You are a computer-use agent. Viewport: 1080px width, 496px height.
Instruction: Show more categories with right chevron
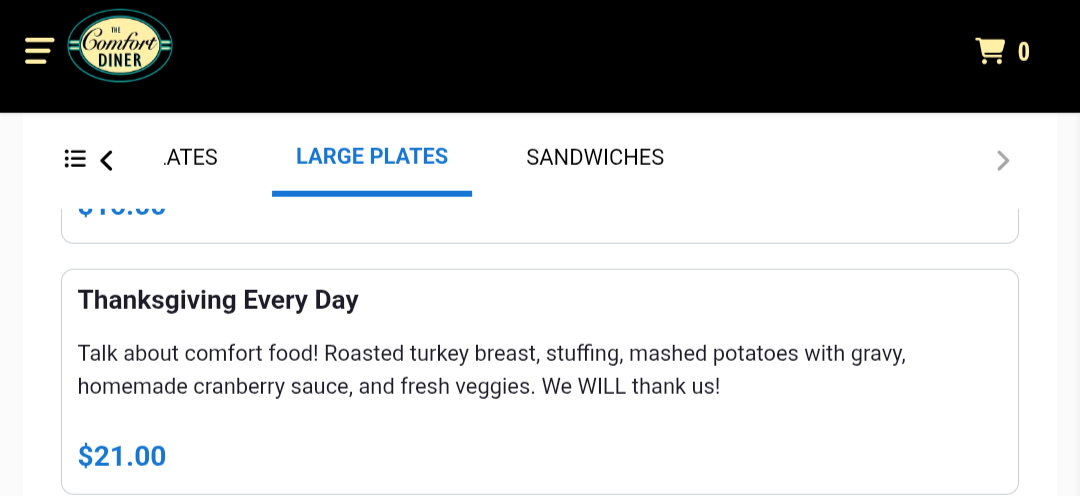pyautogui.click(x=1003, y=161)
